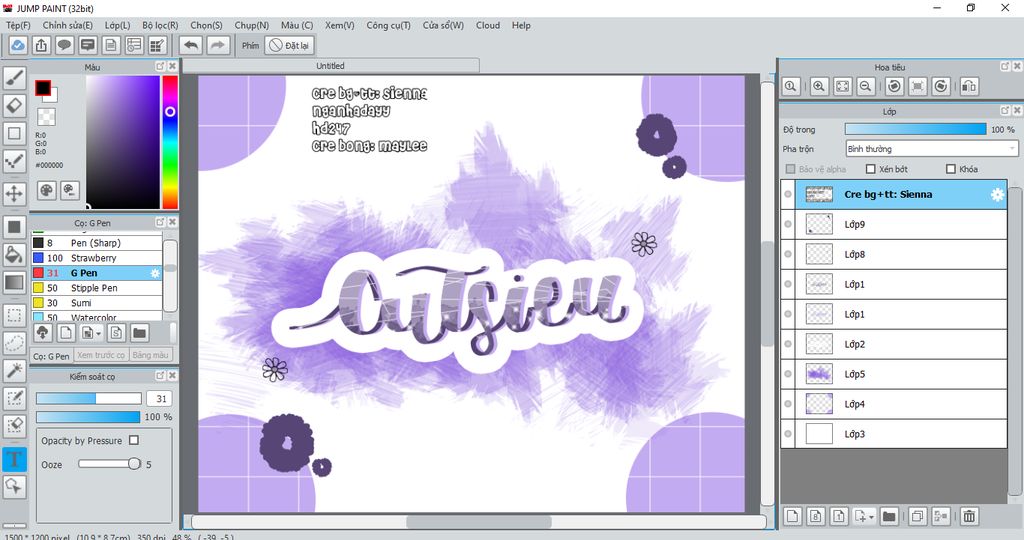Open add-brush dropdown arrow in brush panel
Viewport: 1024px width, 540px height.
coord(99,334)
